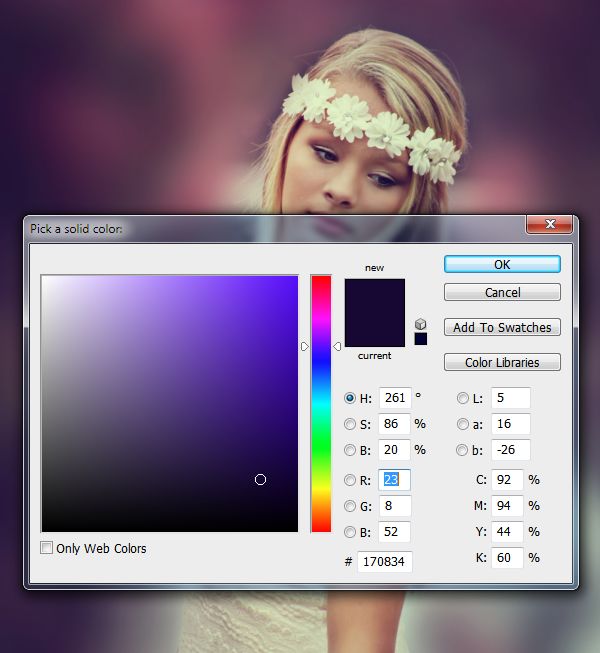Enable Only Web Colors checkbox
This screenshot has width=600, height=653.
(x=47, y=548)
